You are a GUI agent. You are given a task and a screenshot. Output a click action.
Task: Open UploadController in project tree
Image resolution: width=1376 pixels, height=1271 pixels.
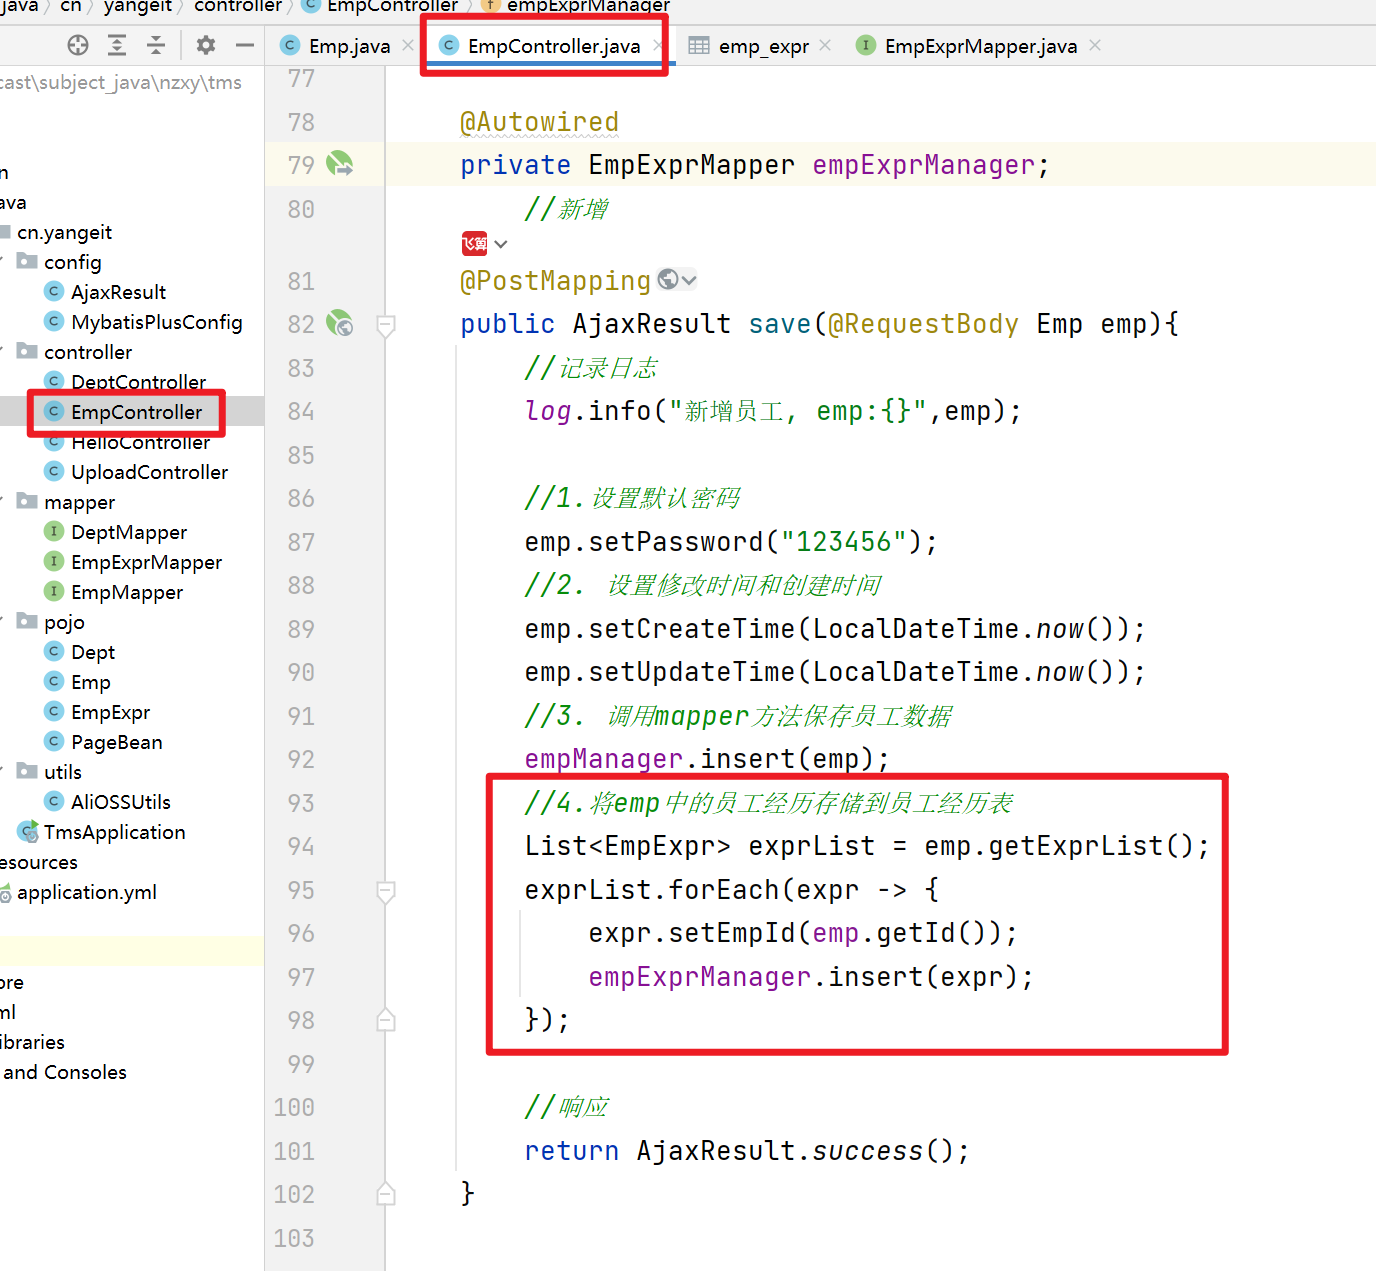click(149, 472)
